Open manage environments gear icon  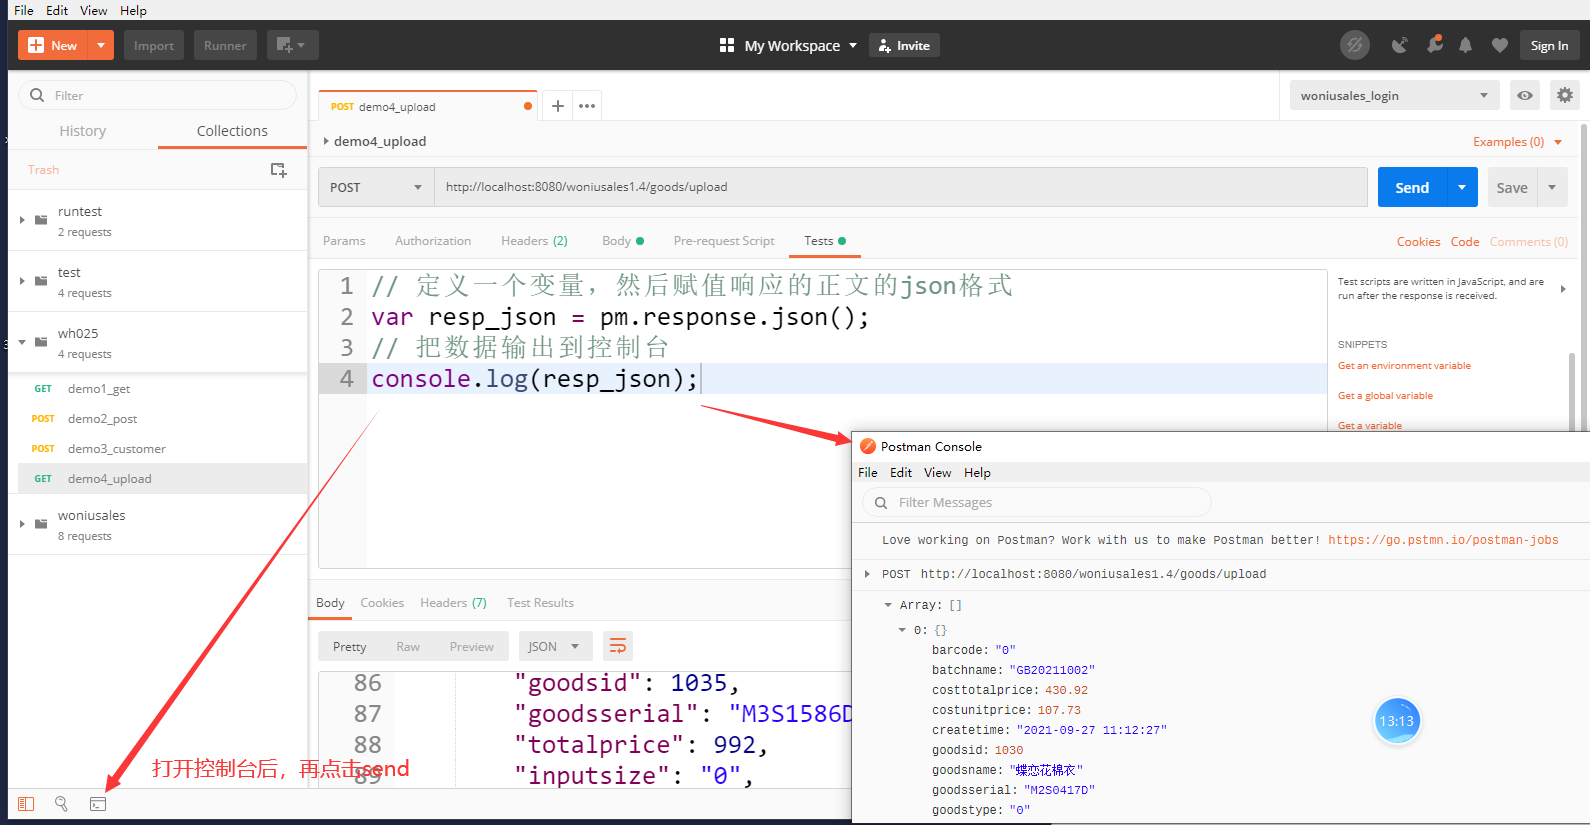pos(1565,96)
